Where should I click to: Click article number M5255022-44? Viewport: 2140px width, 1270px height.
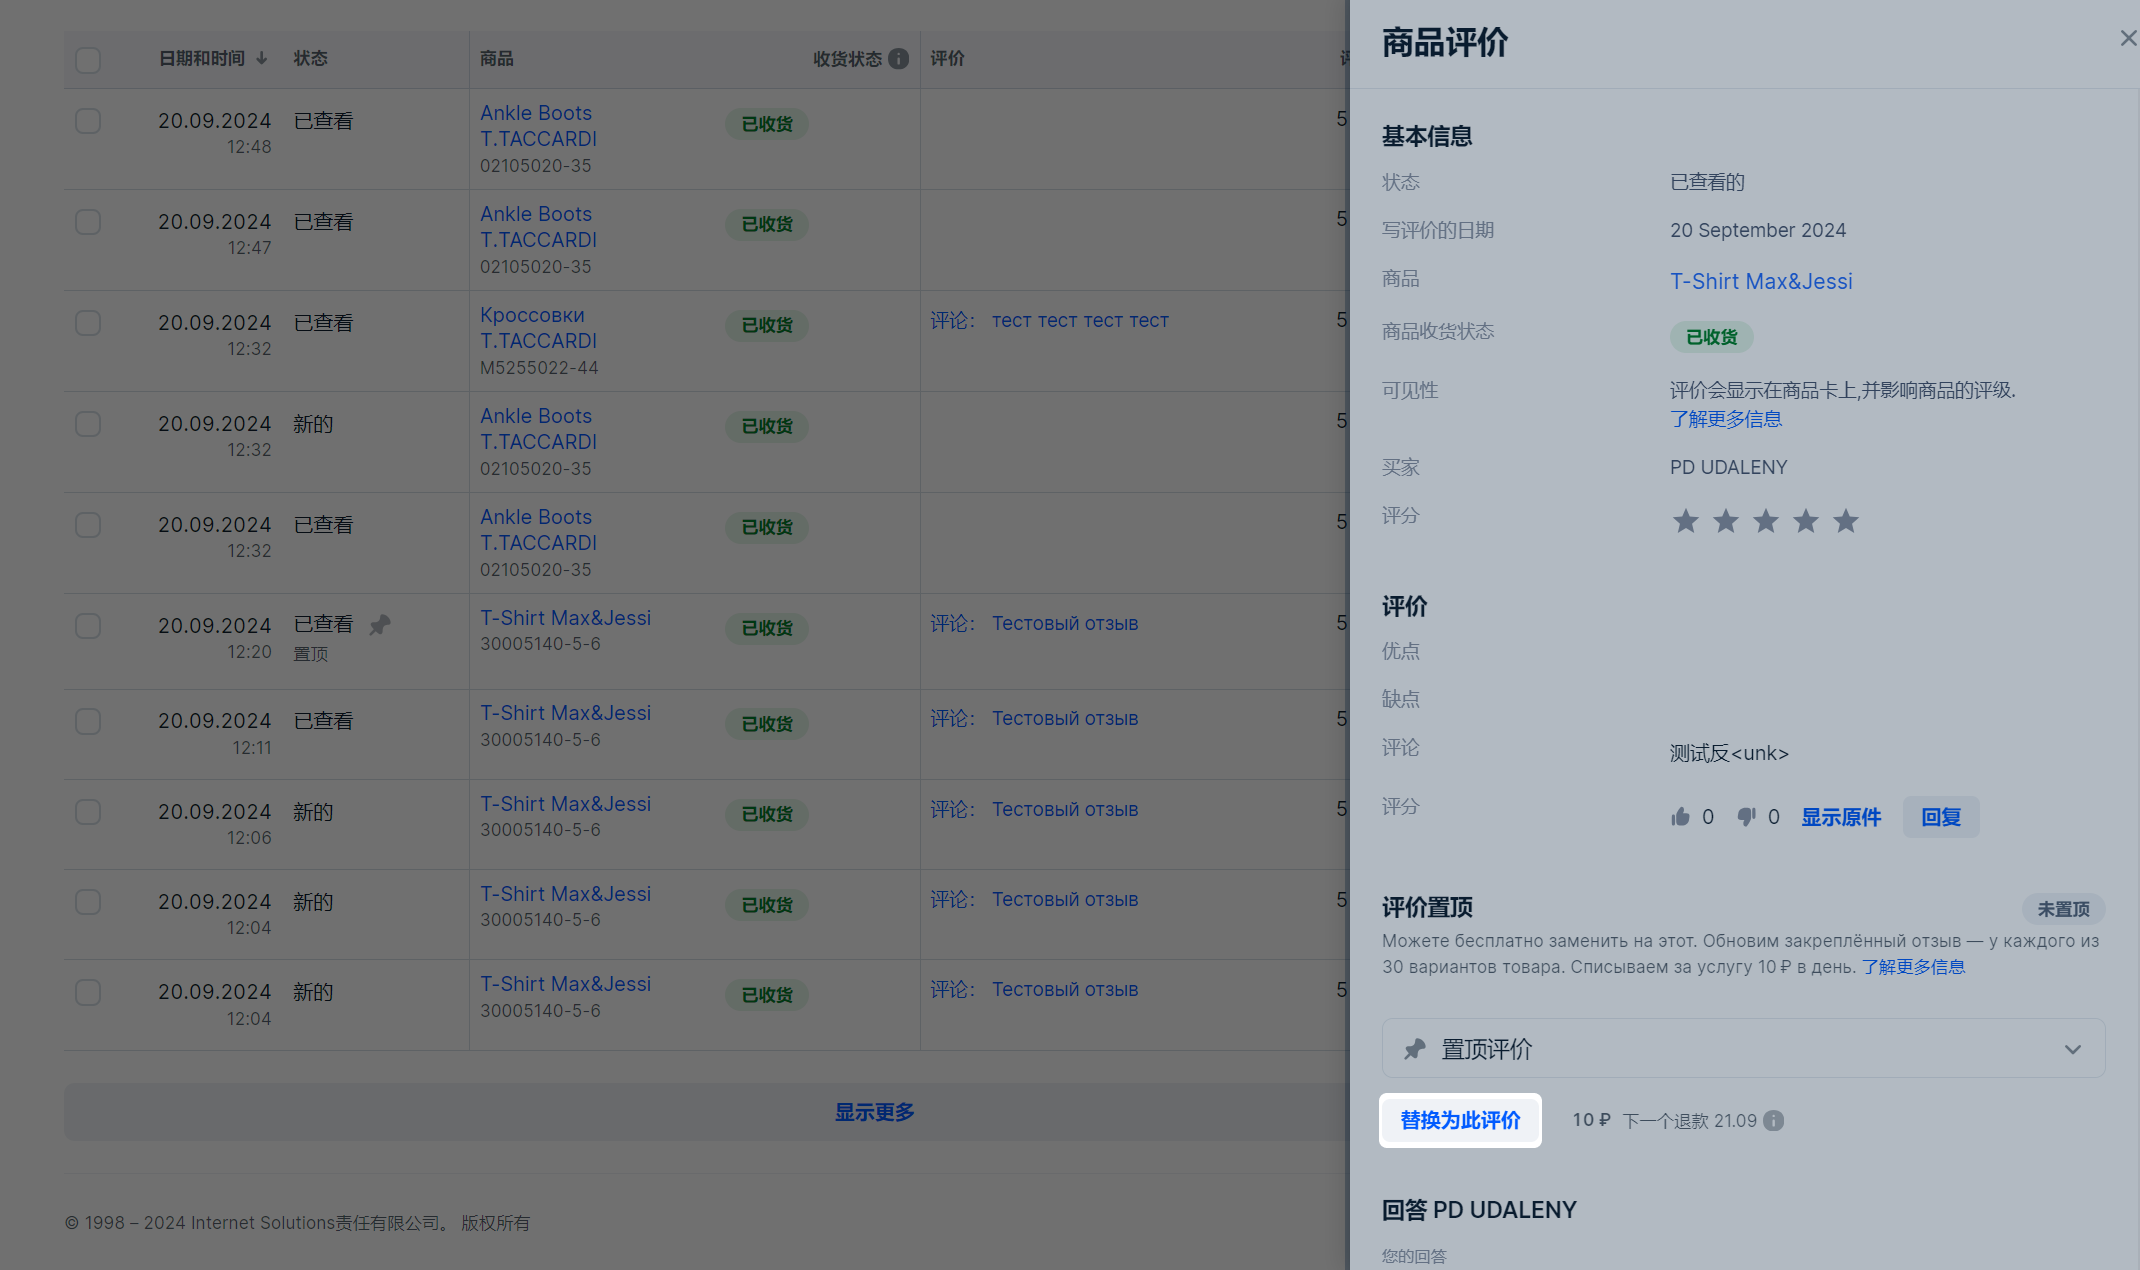coord(539,368)
